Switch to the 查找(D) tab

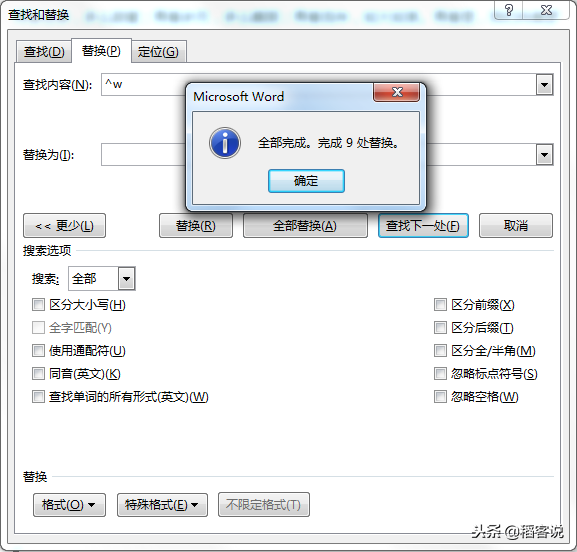click(44, 52)
